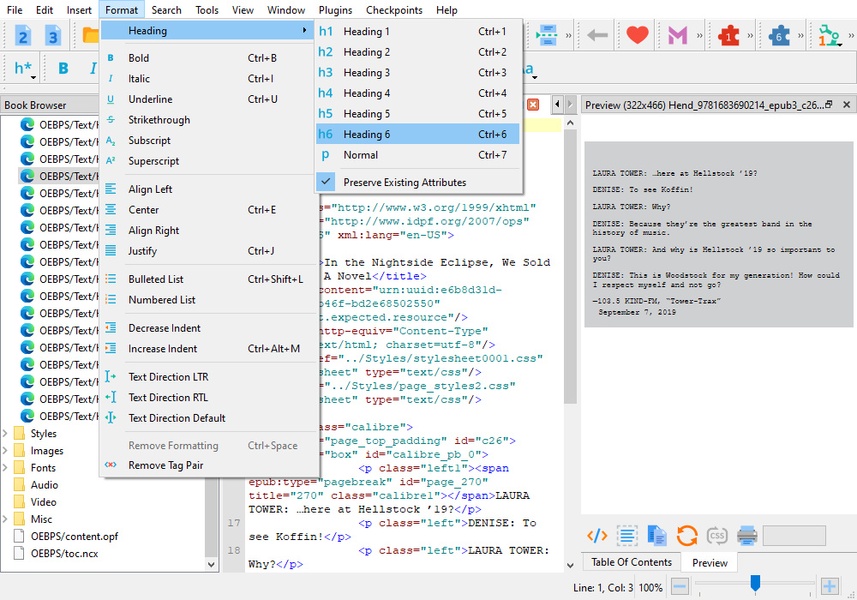Select the Preview tab
The width and height of the screenshot is (857, 600).
point(709,563)
